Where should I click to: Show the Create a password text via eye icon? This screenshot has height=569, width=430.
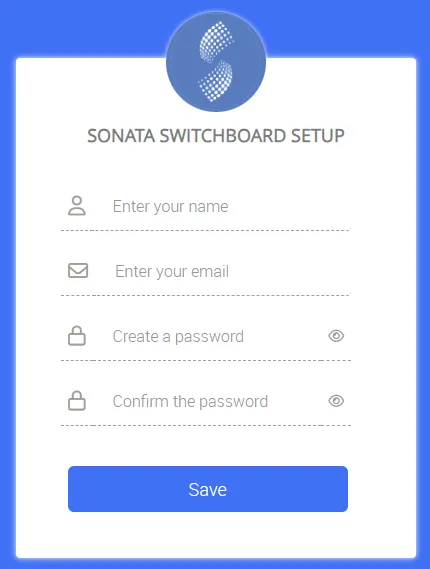coord(336,336)
